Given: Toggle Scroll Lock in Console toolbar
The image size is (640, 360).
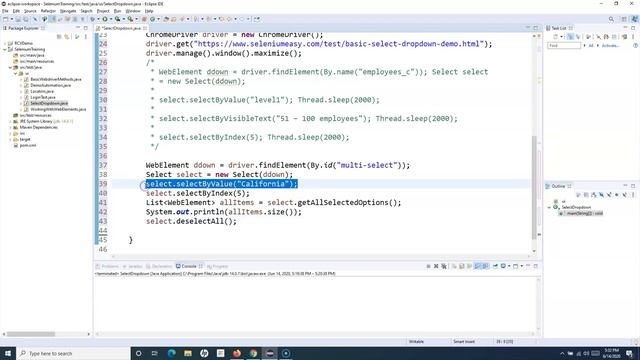Looking at the screenshot, I should point(462,266).
